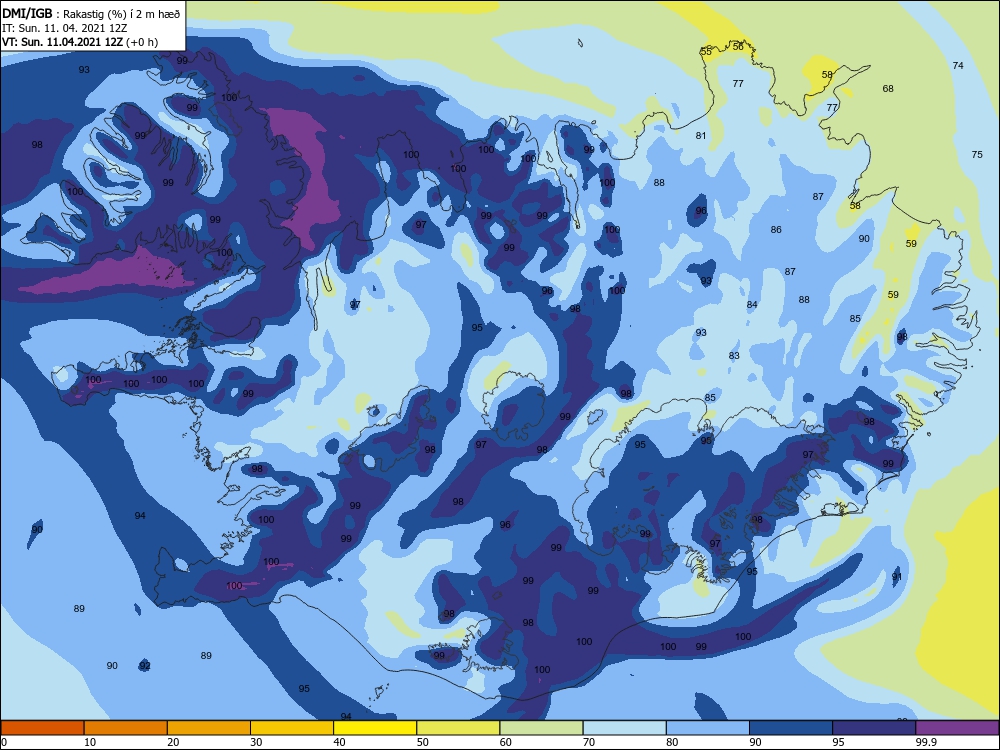1000x750 pixels.
Task: Click the humidity value '92' on the map
Action: [x=145, y=666]
